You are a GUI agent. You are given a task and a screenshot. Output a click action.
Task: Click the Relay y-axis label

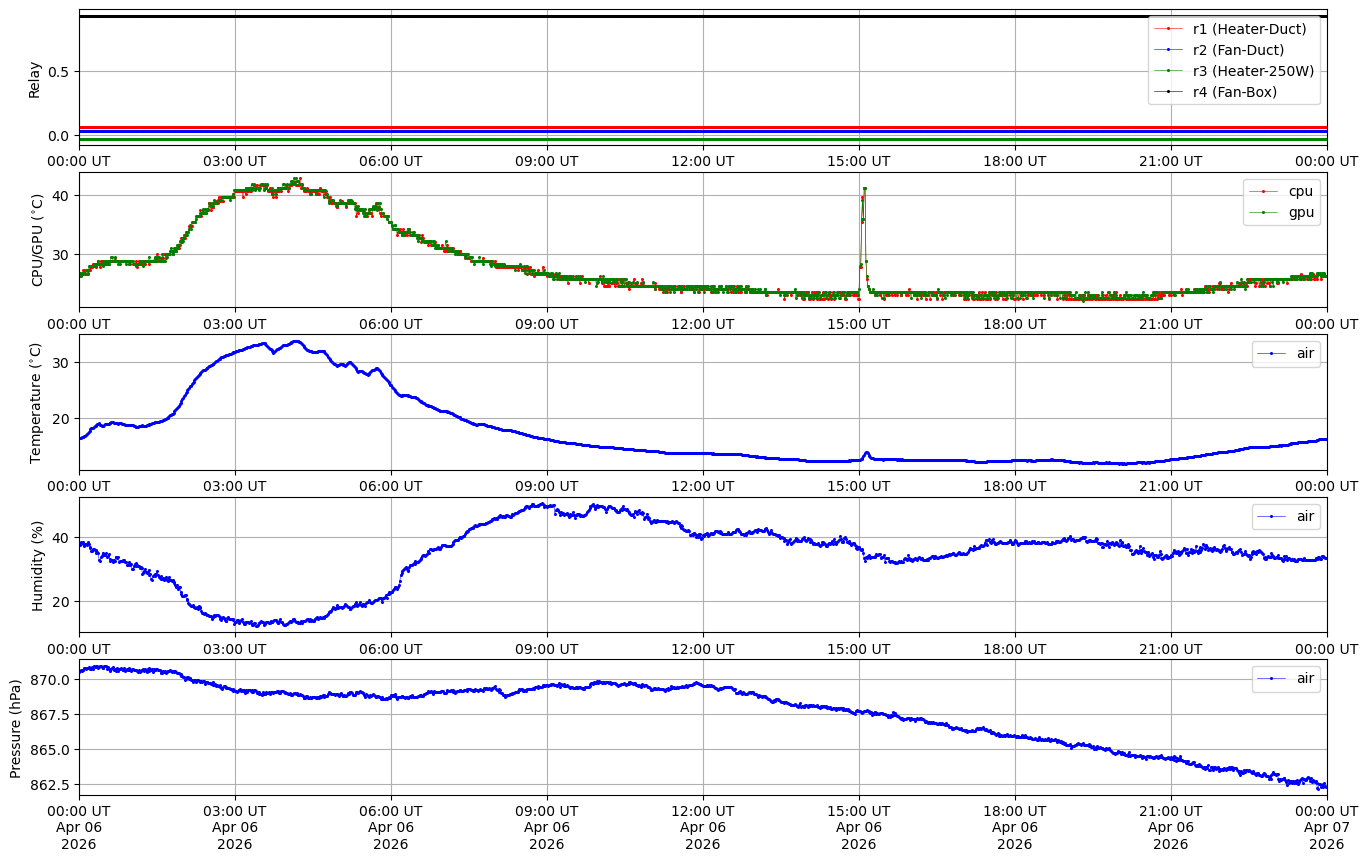(35, 79)
